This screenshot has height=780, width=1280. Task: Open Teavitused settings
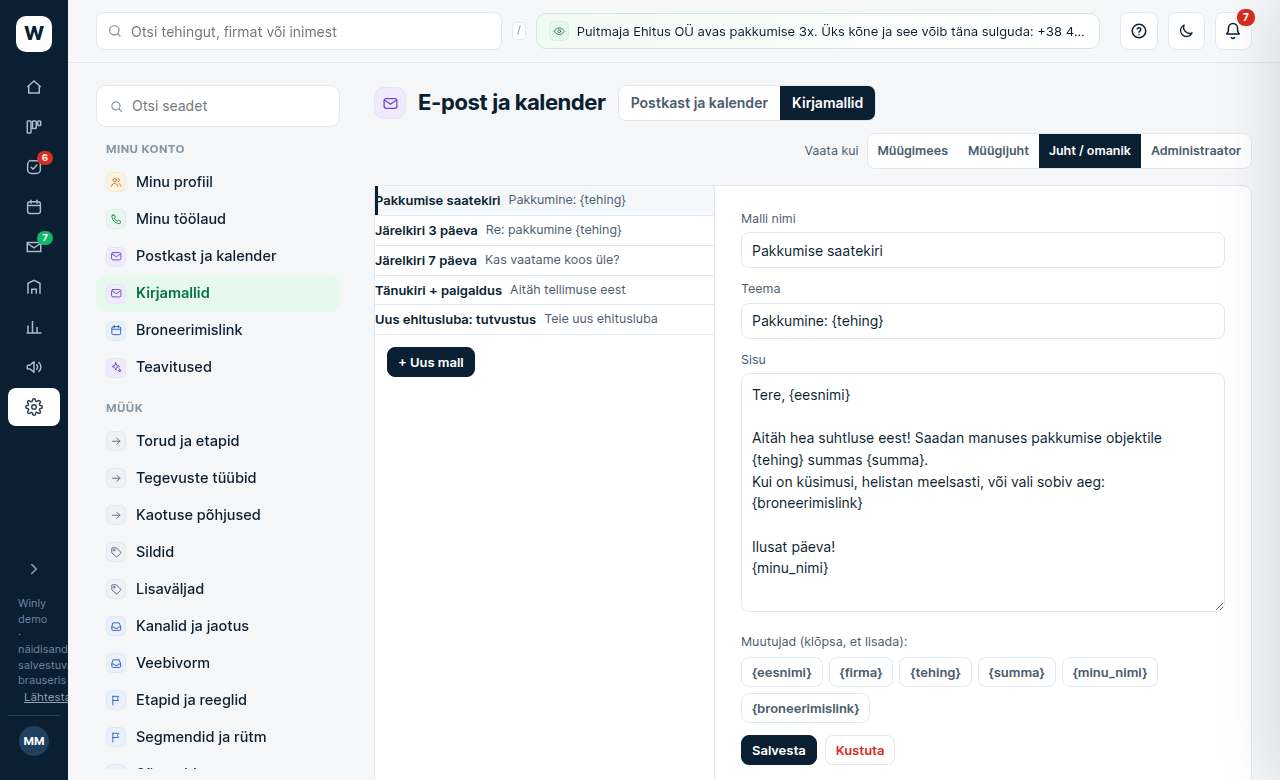click(x=218, y=367)
